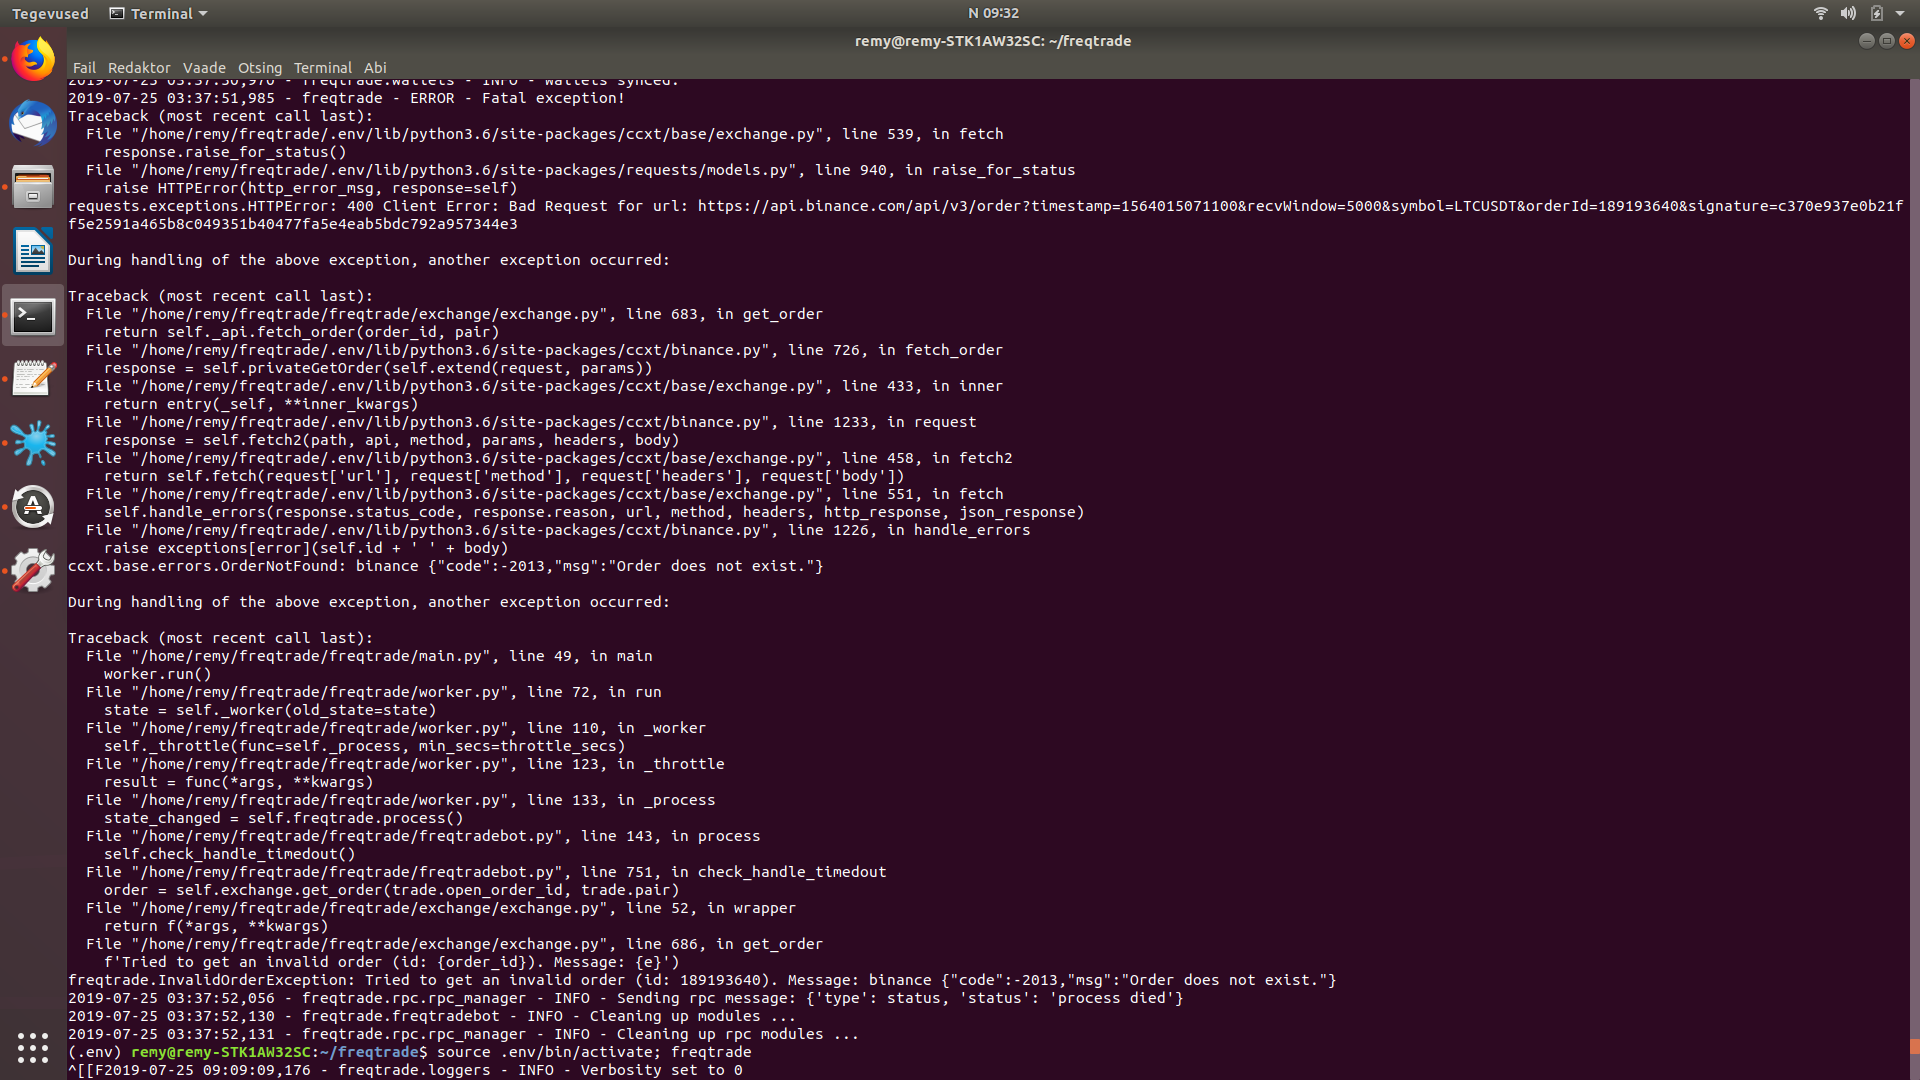Viewport: 1920px width, 1080px height.
Task: Click the battery indicator in the top bar
Action: click(1878, 13)
